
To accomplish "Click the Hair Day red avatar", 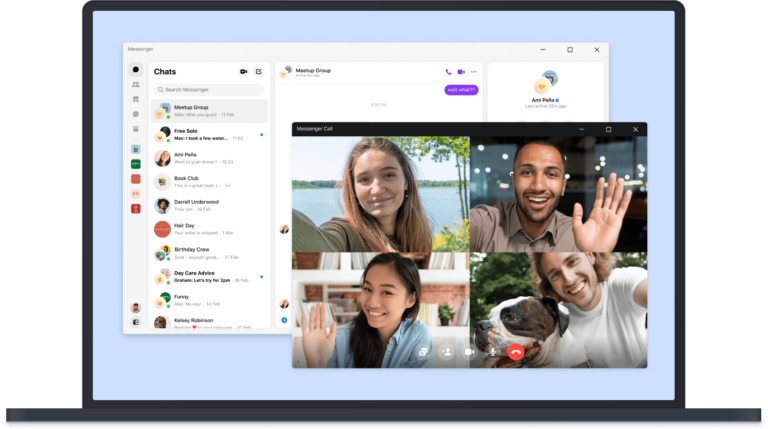I will pos(162,229).
